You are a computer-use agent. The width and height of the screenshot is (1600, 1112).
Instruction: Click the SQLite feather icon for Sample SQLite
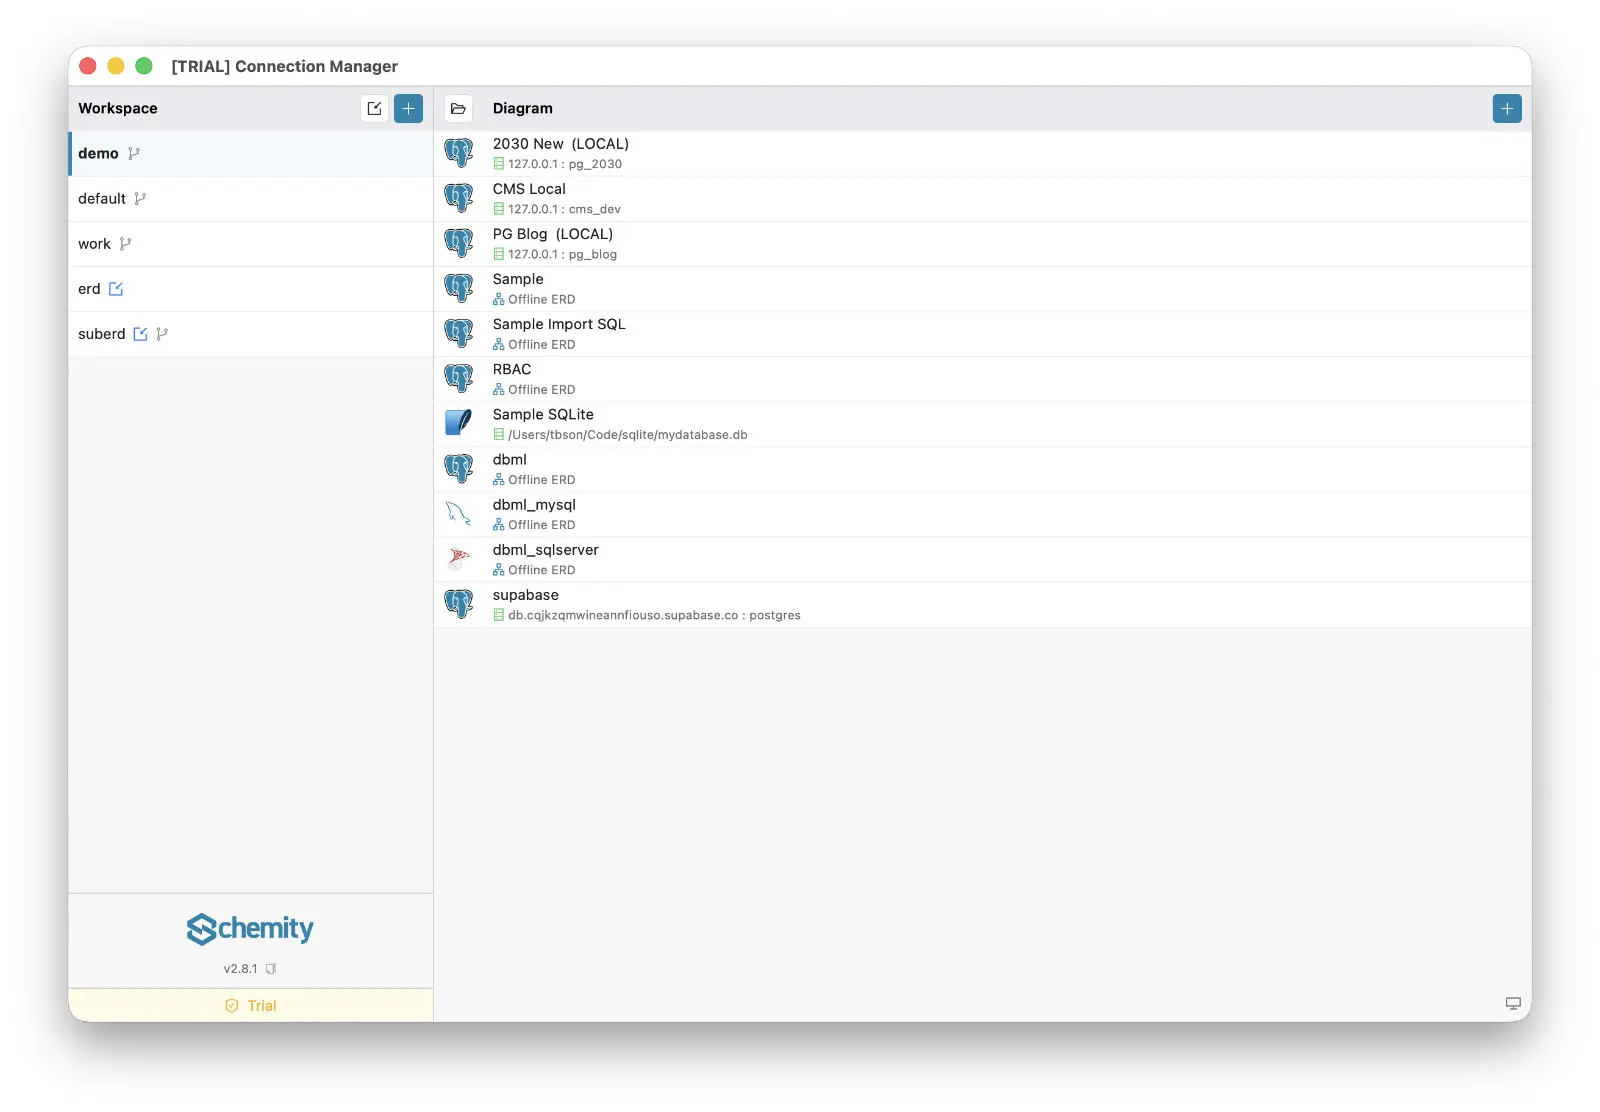click(x=459, y=423)
